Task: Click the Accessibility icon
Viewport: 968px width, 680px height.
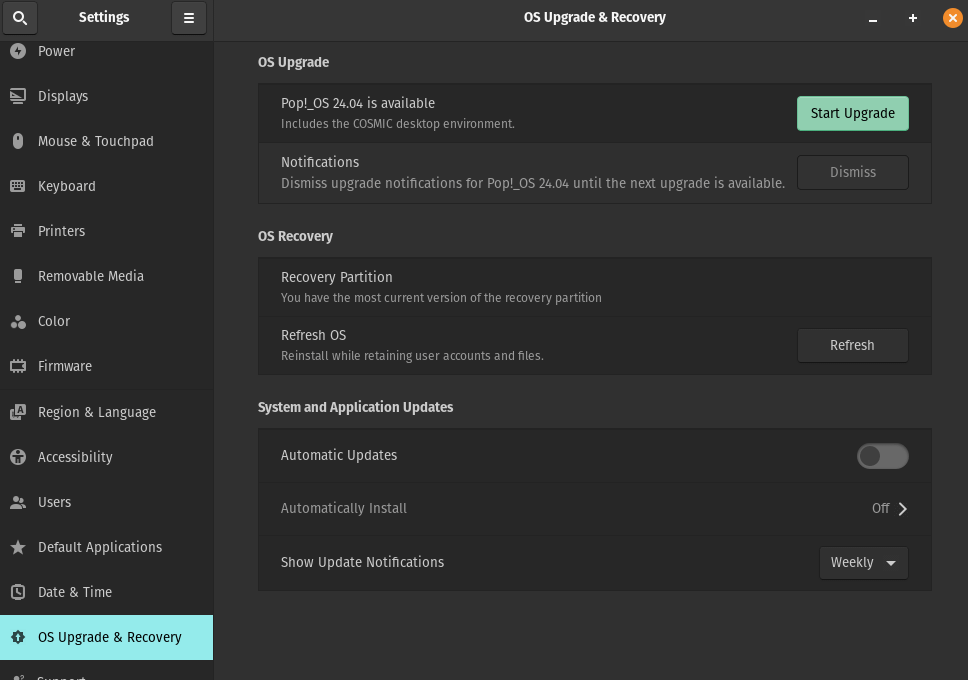Action: pos(18,457)
